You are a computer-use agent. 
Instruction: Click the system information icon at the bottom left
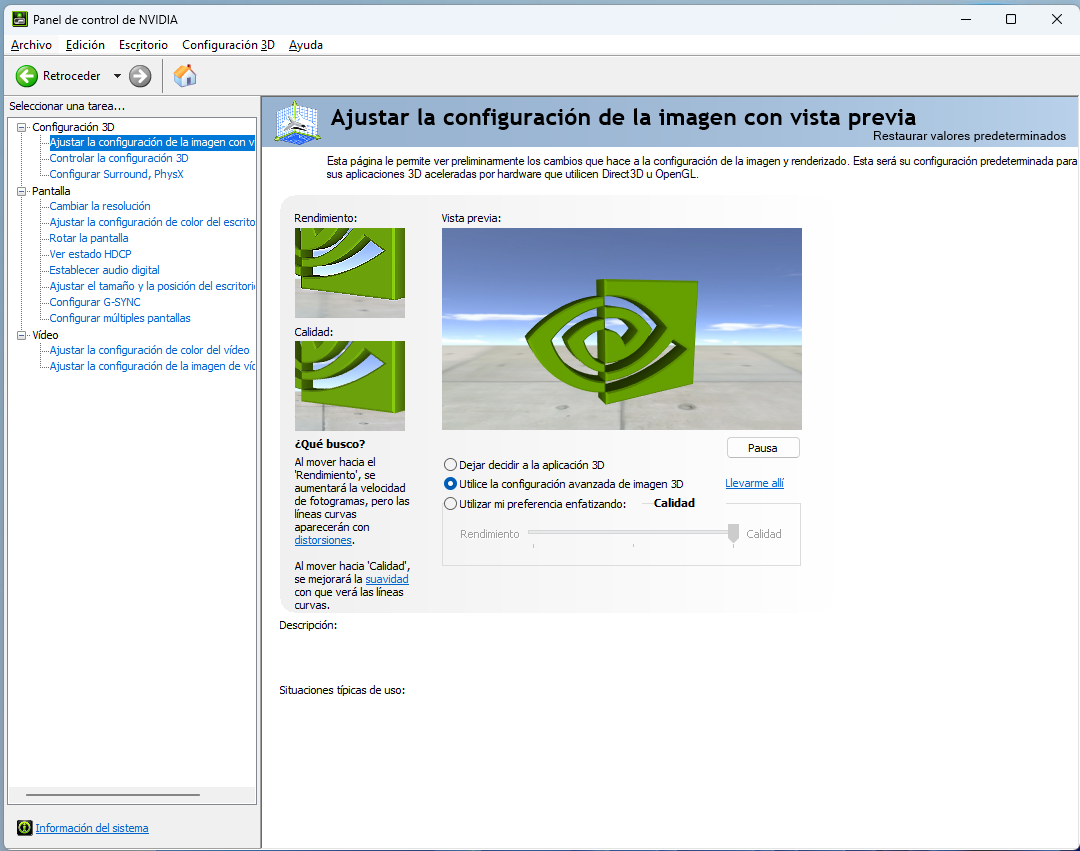pos(25,828)
